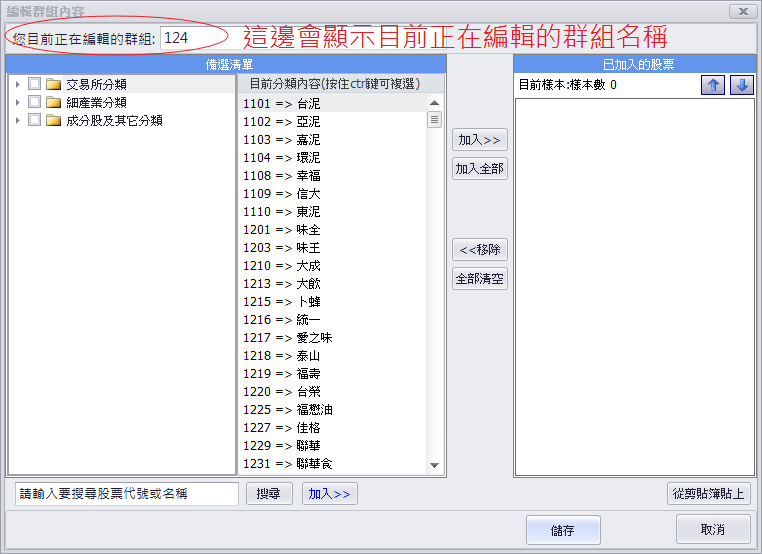Select stock row 1215 => 卜蜂

coord(333,301)
